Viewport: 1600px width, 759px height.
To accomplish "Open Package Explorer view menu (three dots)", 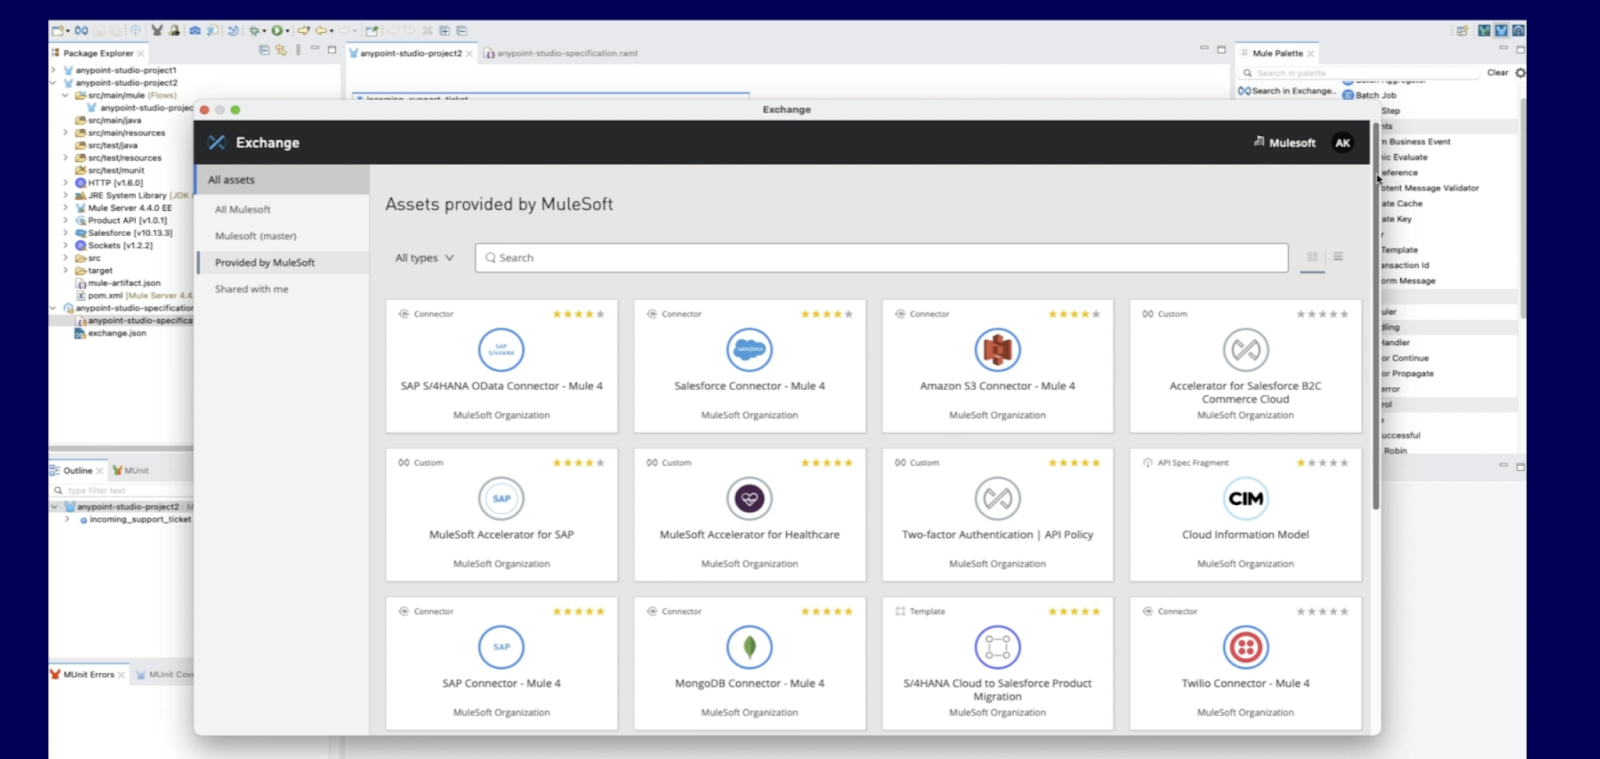I will pyautogui.click(x=298, y=50).
